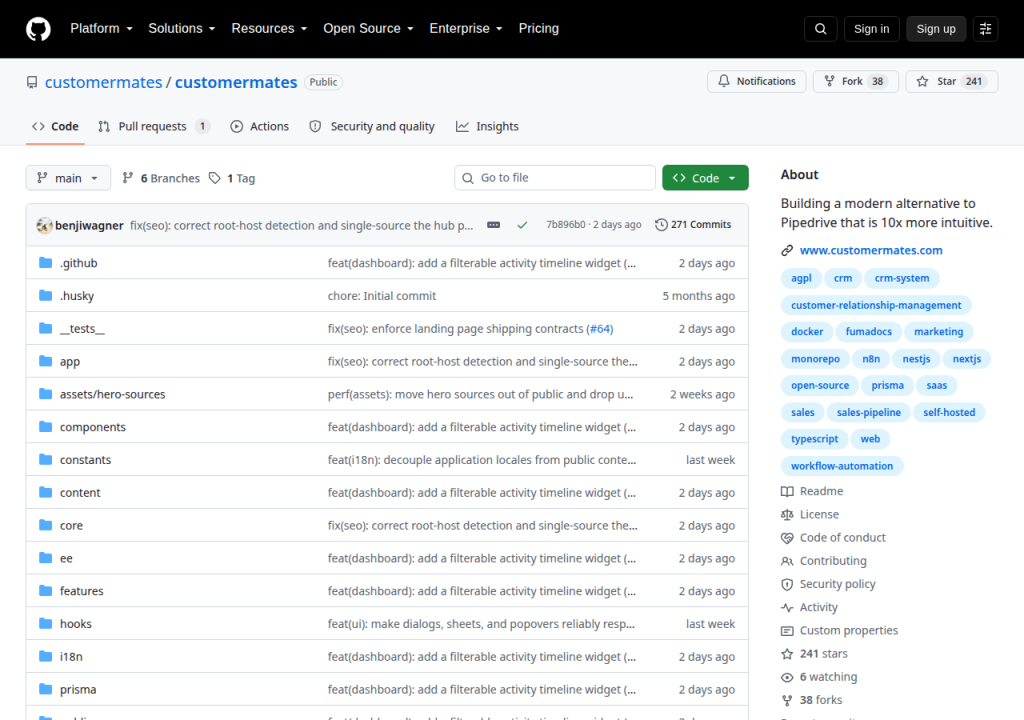Open the Security policy link
This screenshot has width=1024, height=720.
coord(828,584)
